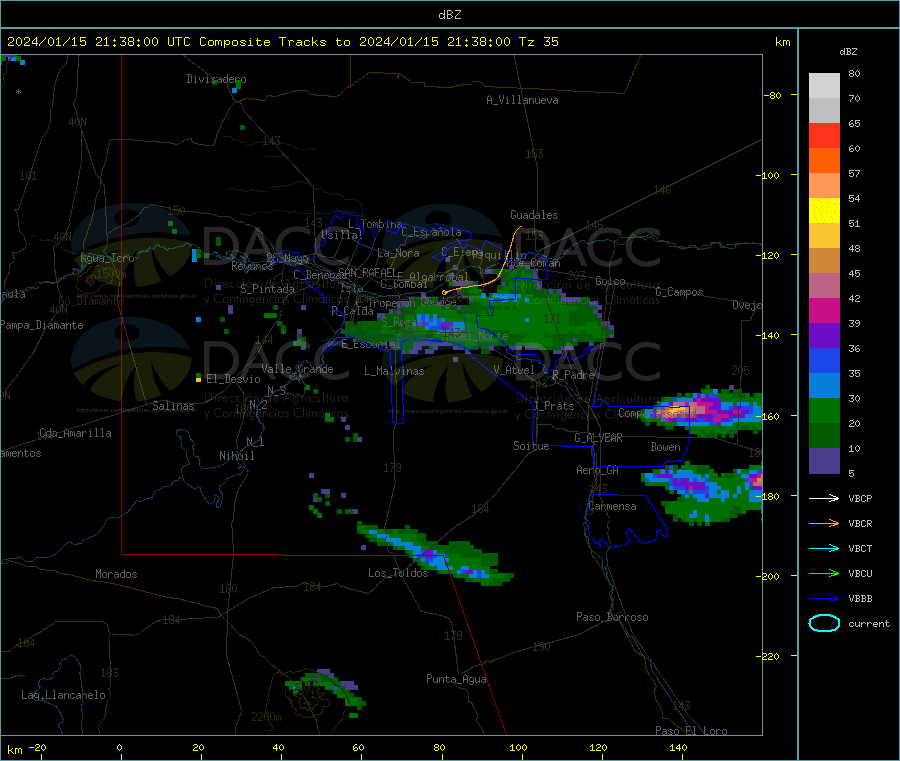
Task: Select the light gray 70-80 dBZ color swatch
Action: coord(824,86)
